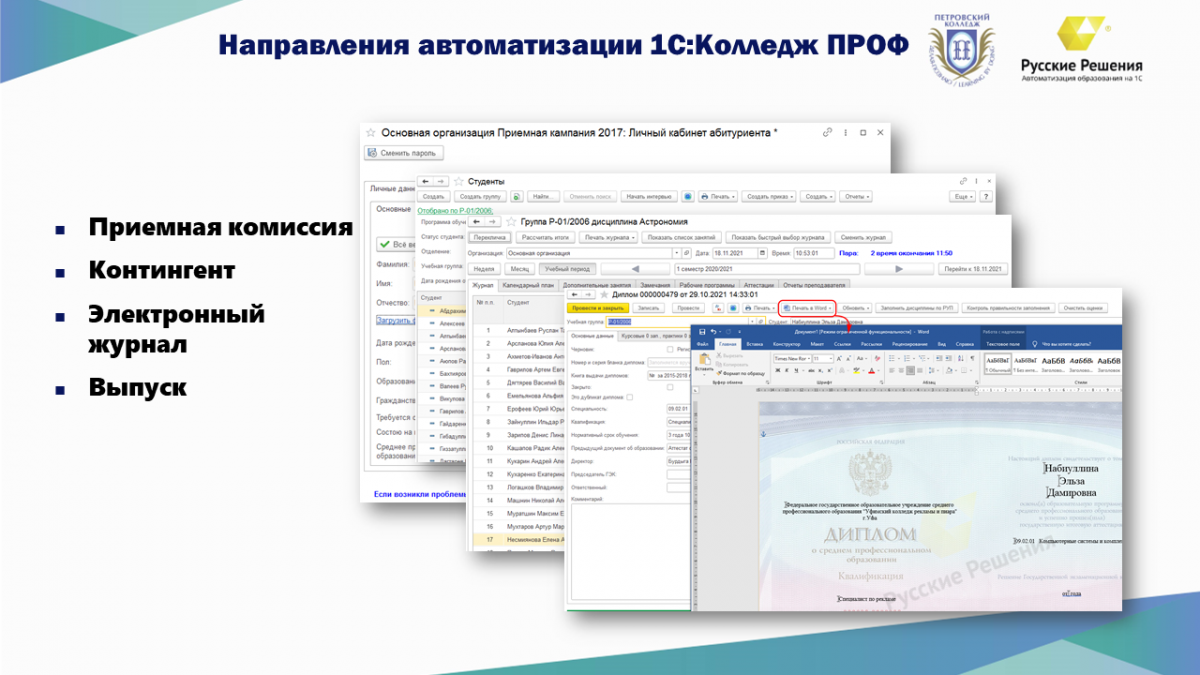The height and width of the screenshot is (675, 1200).
Task: Open the Замечания tab
Action: pyautogui.click(x=655, y=285)
